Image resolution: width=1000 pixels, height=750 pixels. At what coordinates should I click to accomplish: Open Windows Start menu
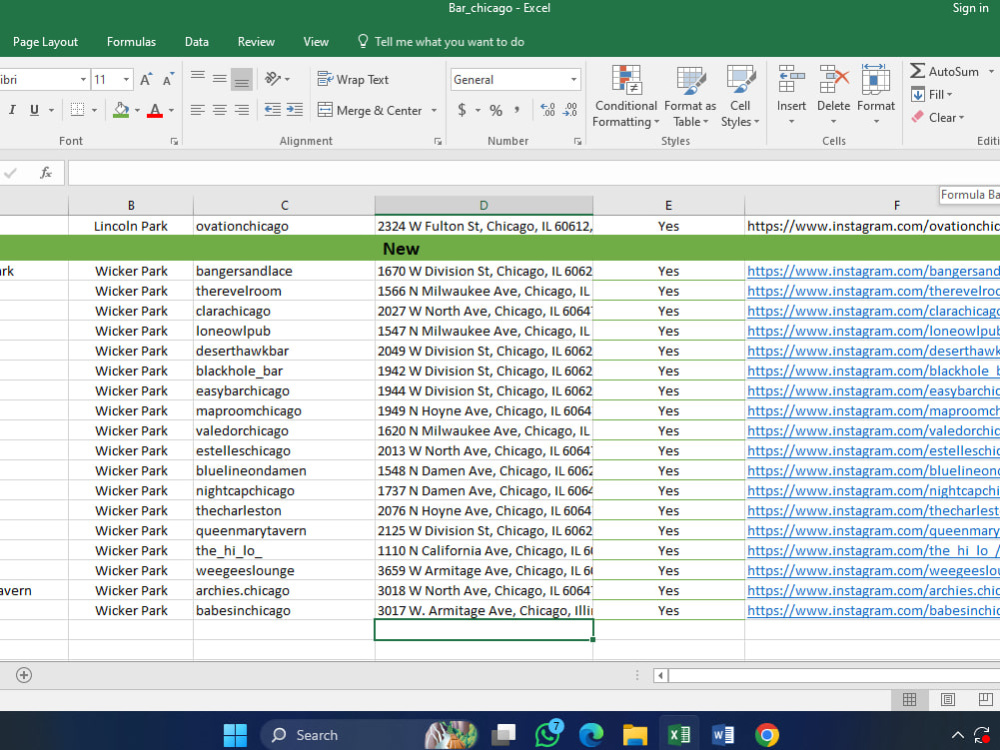point(235,735)
